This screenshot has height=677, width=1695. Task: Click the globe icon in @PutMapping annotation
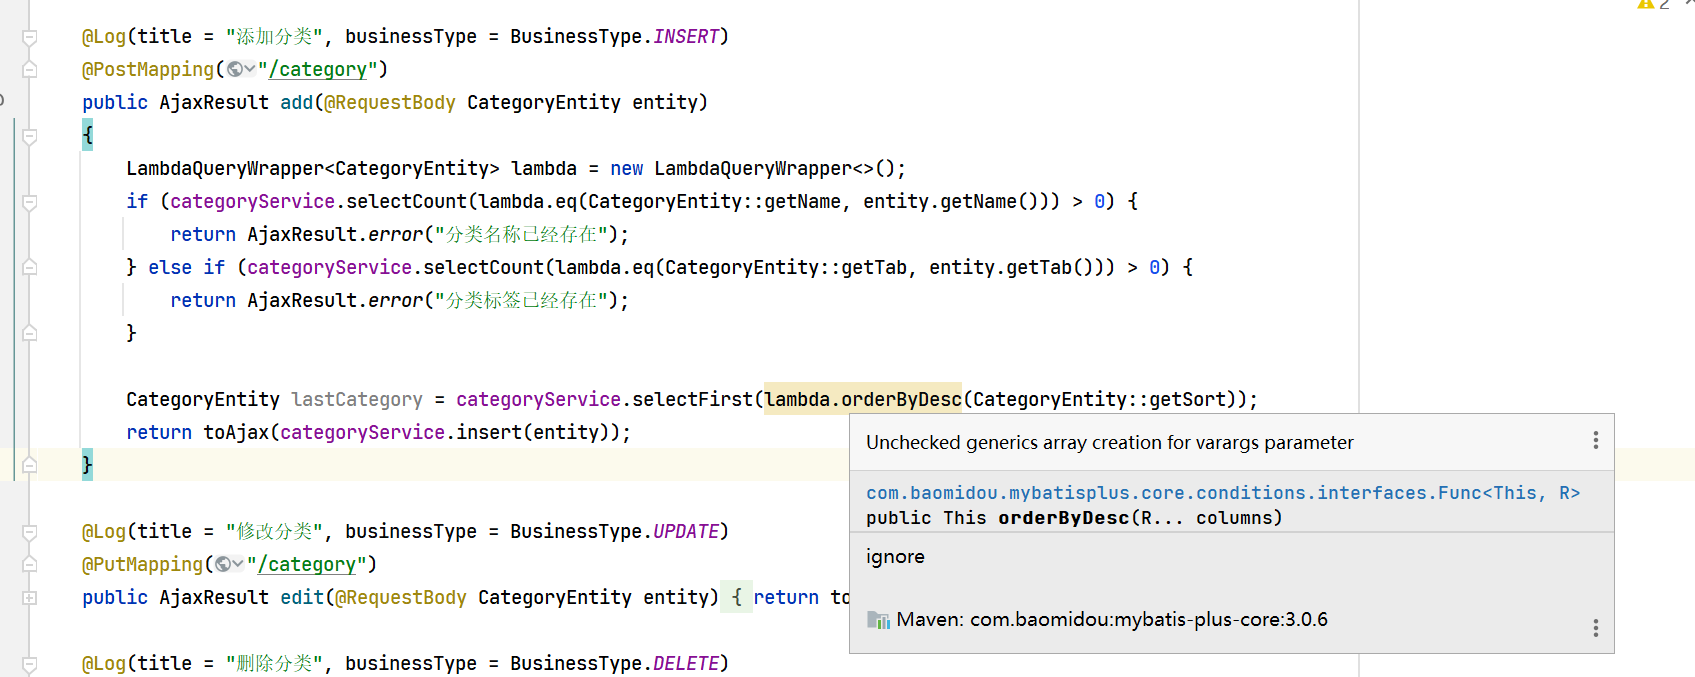pos(224,564)
